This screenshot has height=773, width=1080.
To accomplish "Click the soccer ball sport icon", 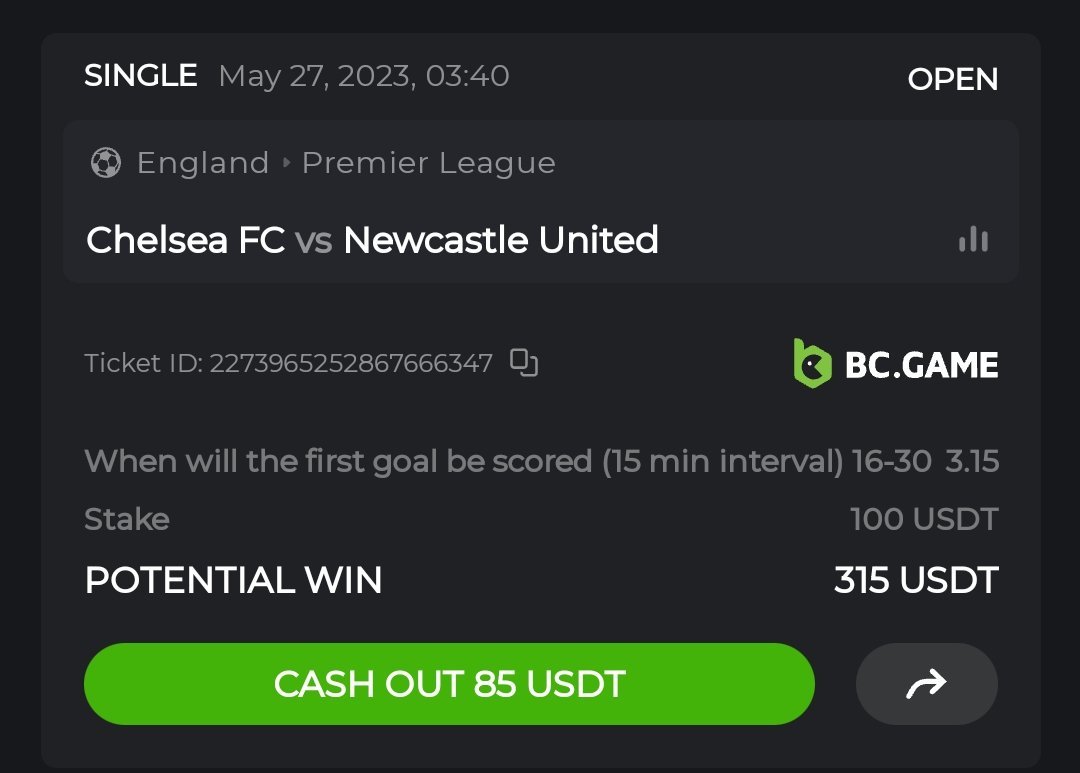I will coord(105,162).
